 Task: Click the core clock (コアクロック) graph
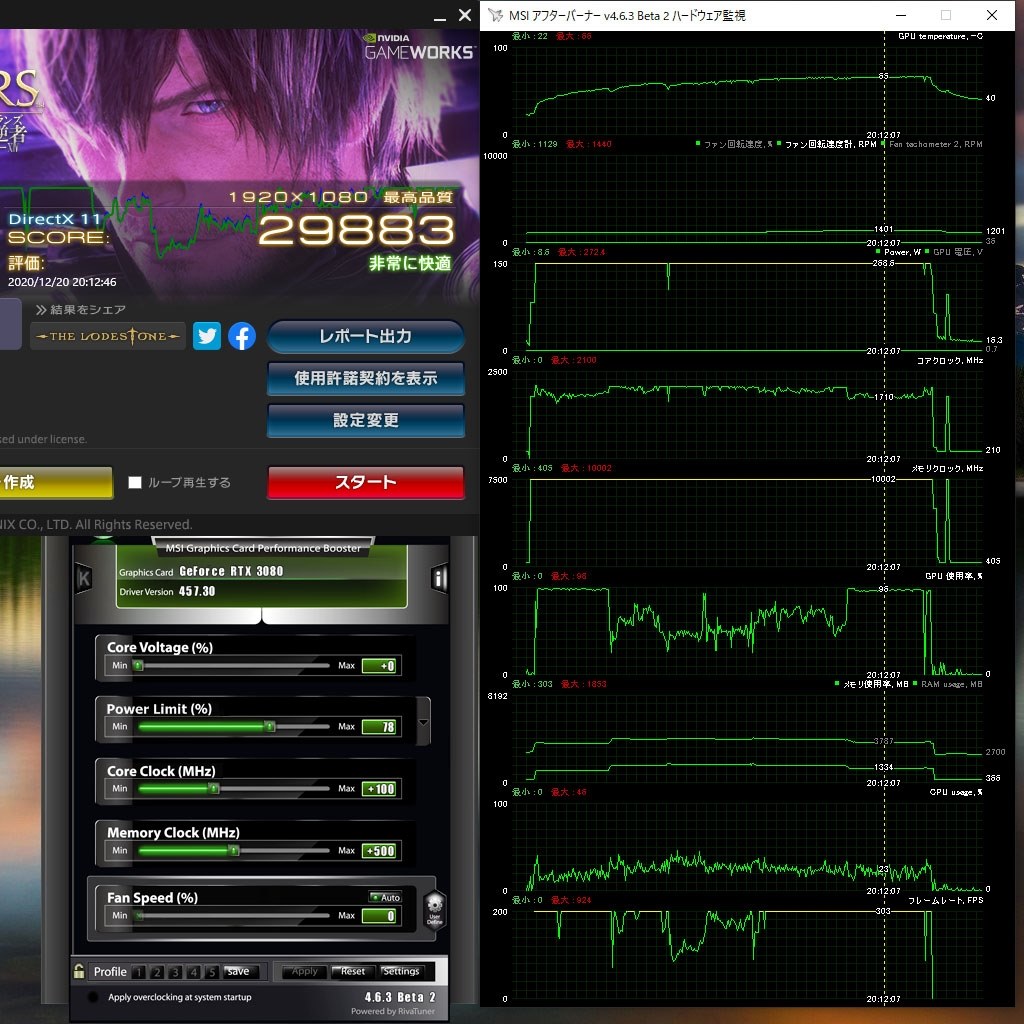tap(746, 415)
